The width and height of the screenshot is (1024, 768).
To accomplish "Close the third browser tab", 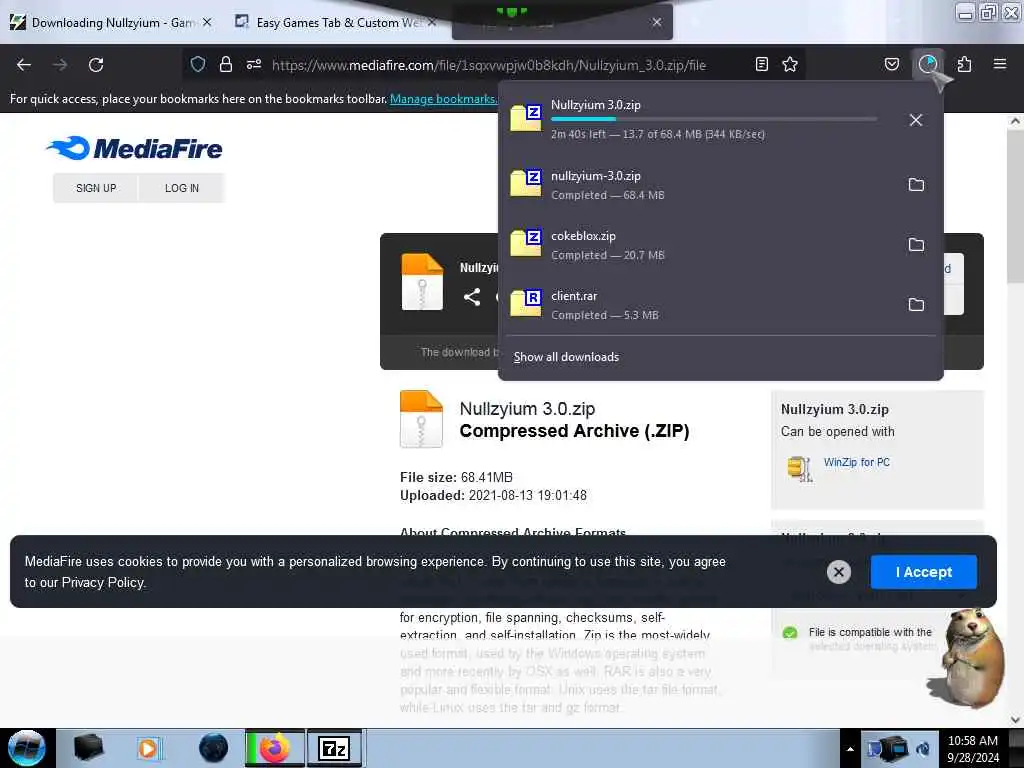I will [x=657, y=22].
